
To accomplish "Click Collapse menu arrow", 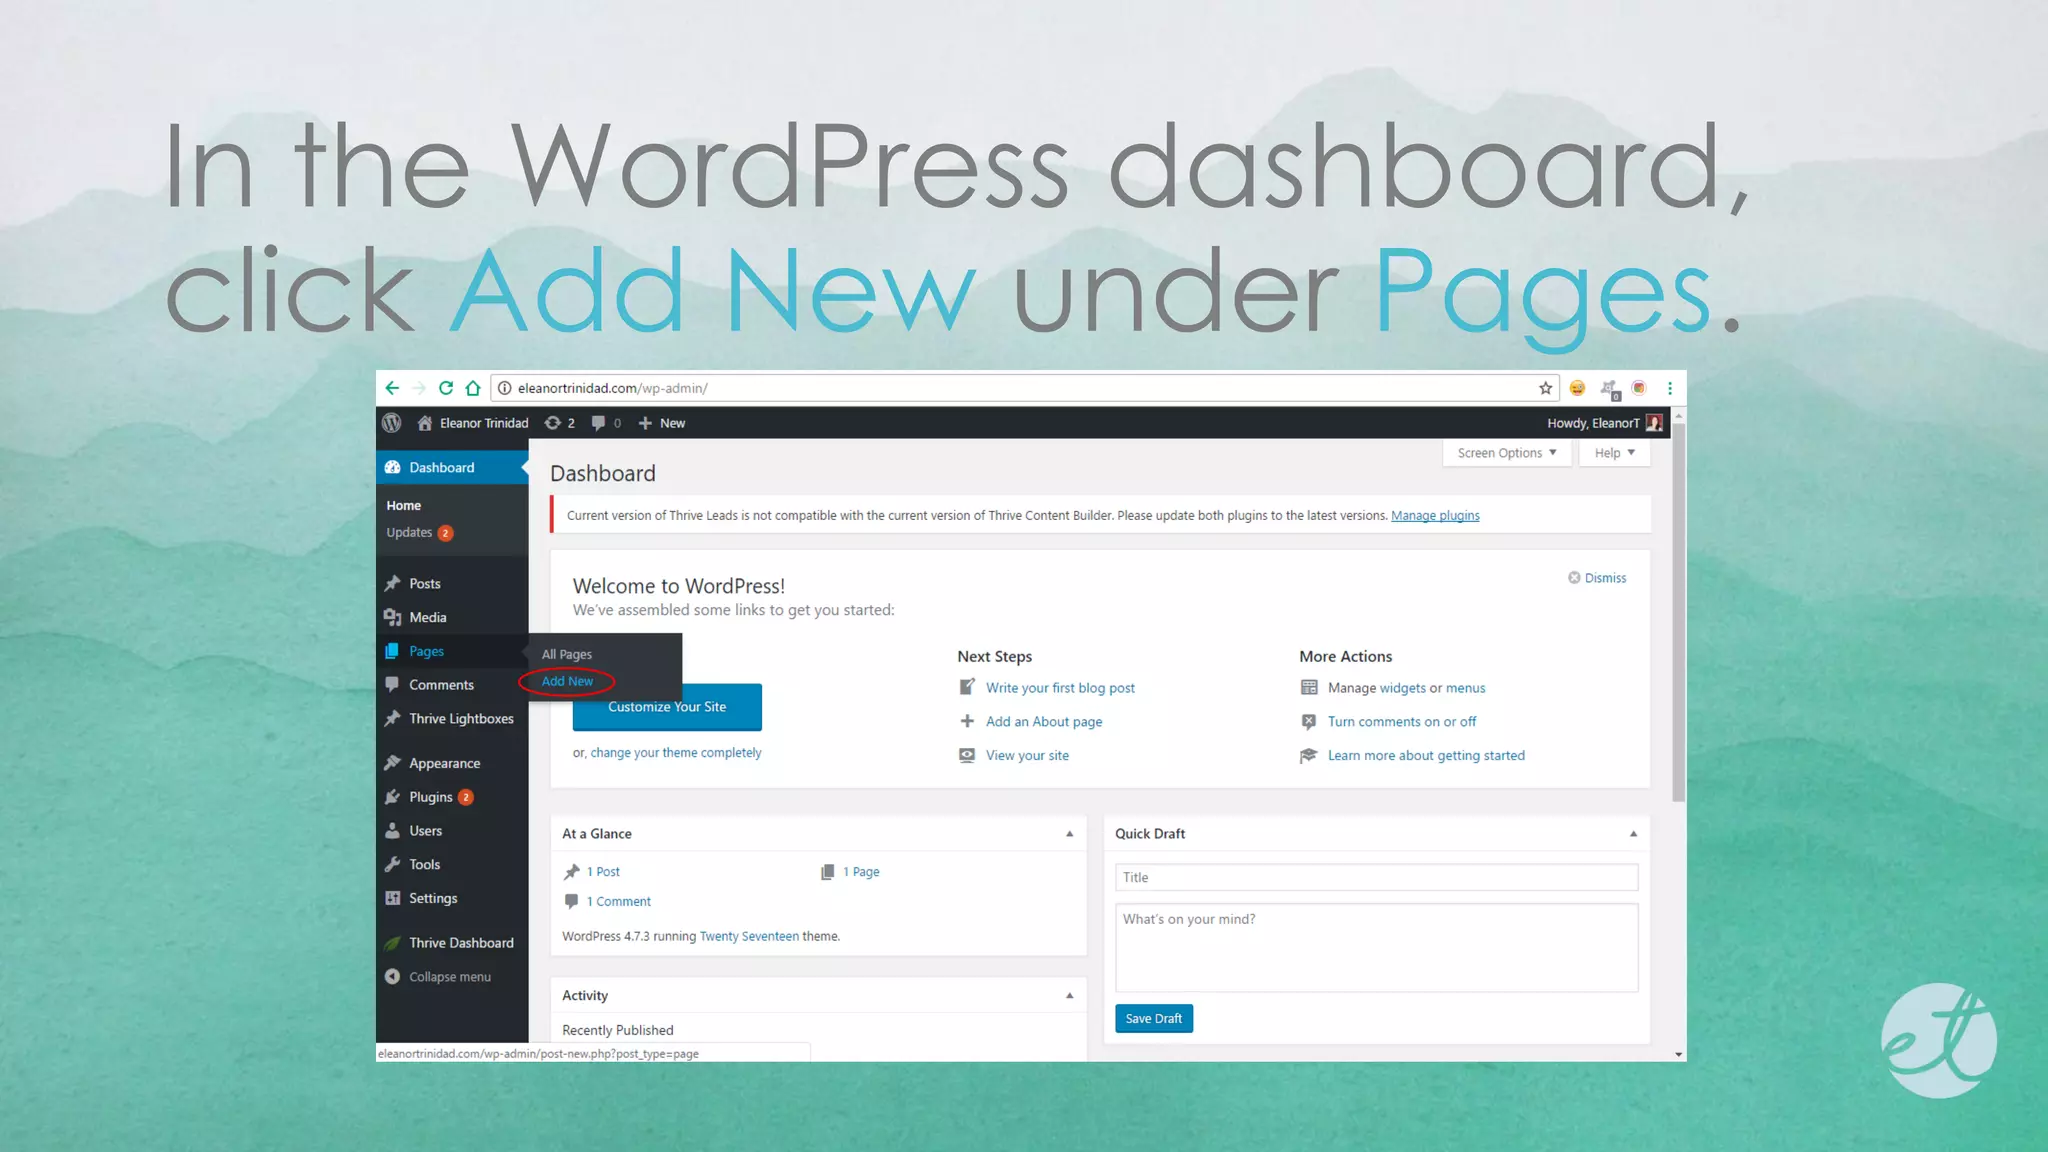I will [393, 977].
